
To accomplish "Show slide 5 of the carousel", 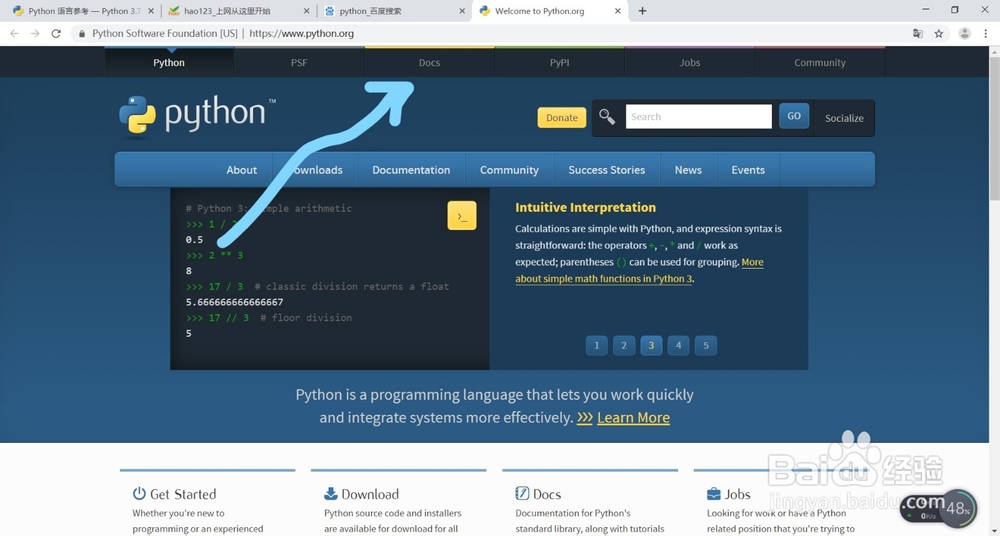I will [706, 345].
